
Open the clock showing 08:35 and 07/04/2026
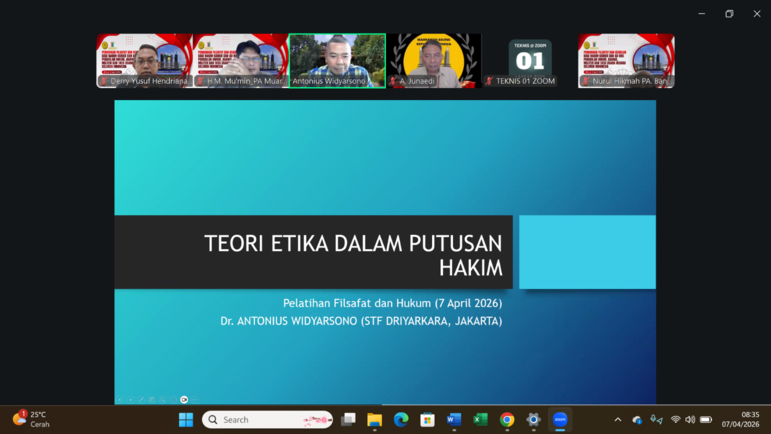tap(741, 419)
